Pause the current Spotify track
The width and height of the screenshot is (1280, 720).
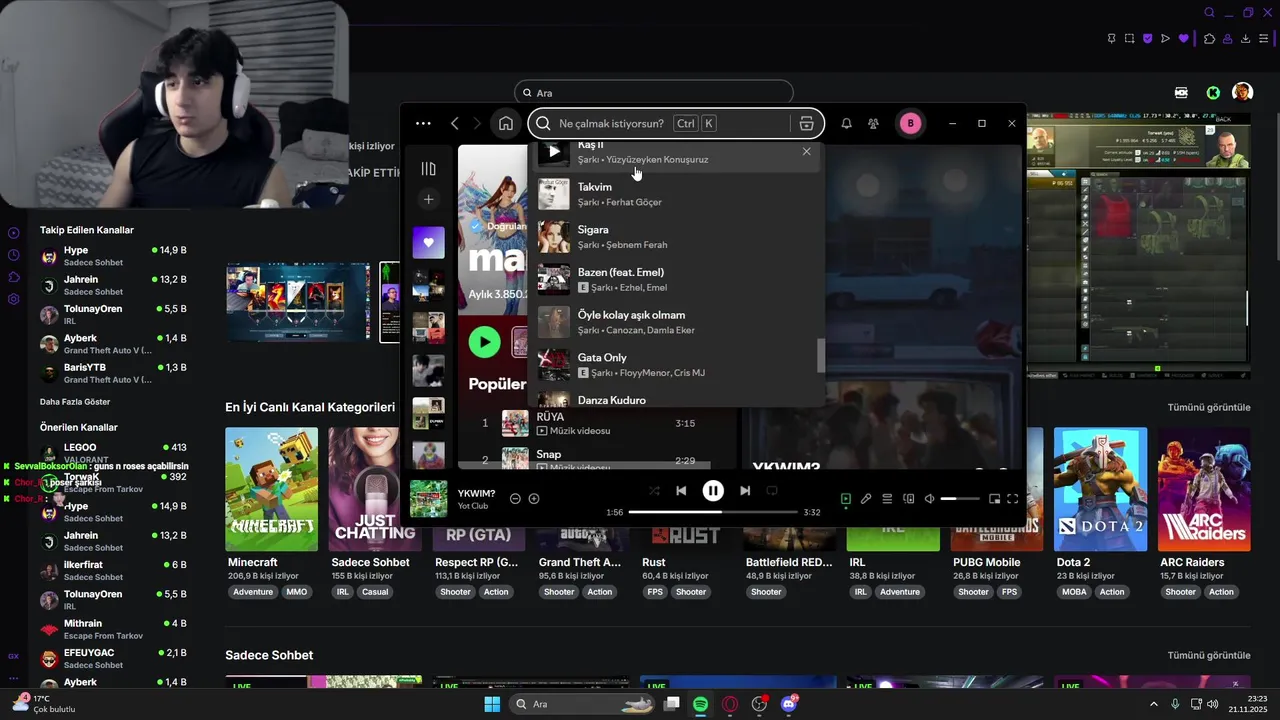713,491
